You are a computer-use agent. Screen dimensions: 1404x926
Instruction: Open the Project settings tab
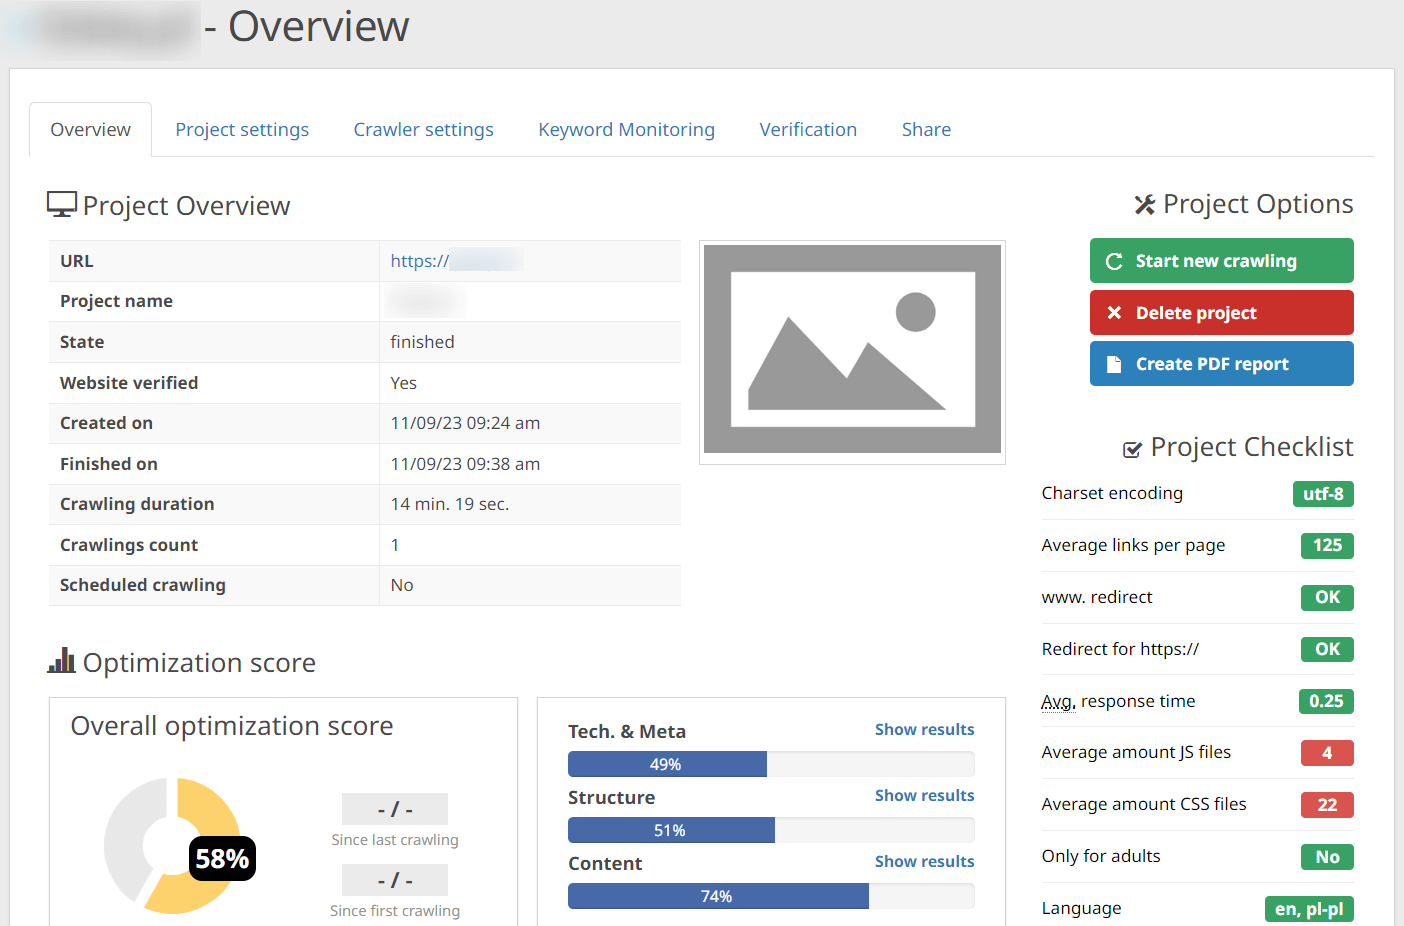[242, 130]
